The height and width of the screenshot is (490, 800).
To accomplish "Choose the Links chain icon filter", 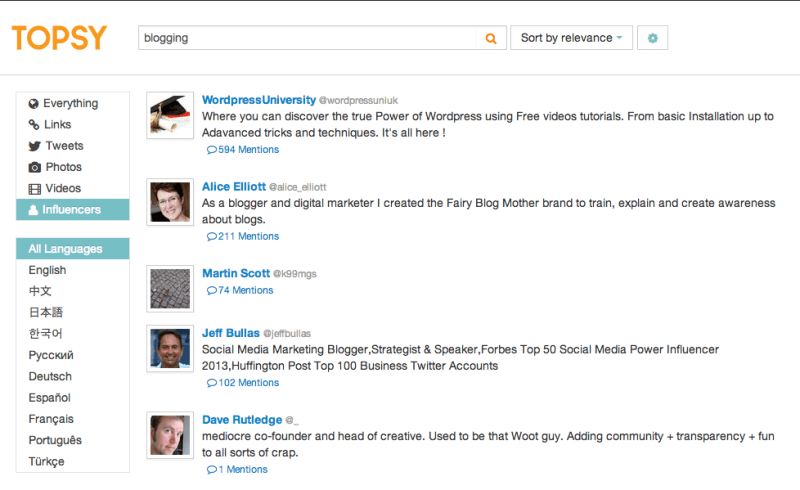I will click(34, 125).
